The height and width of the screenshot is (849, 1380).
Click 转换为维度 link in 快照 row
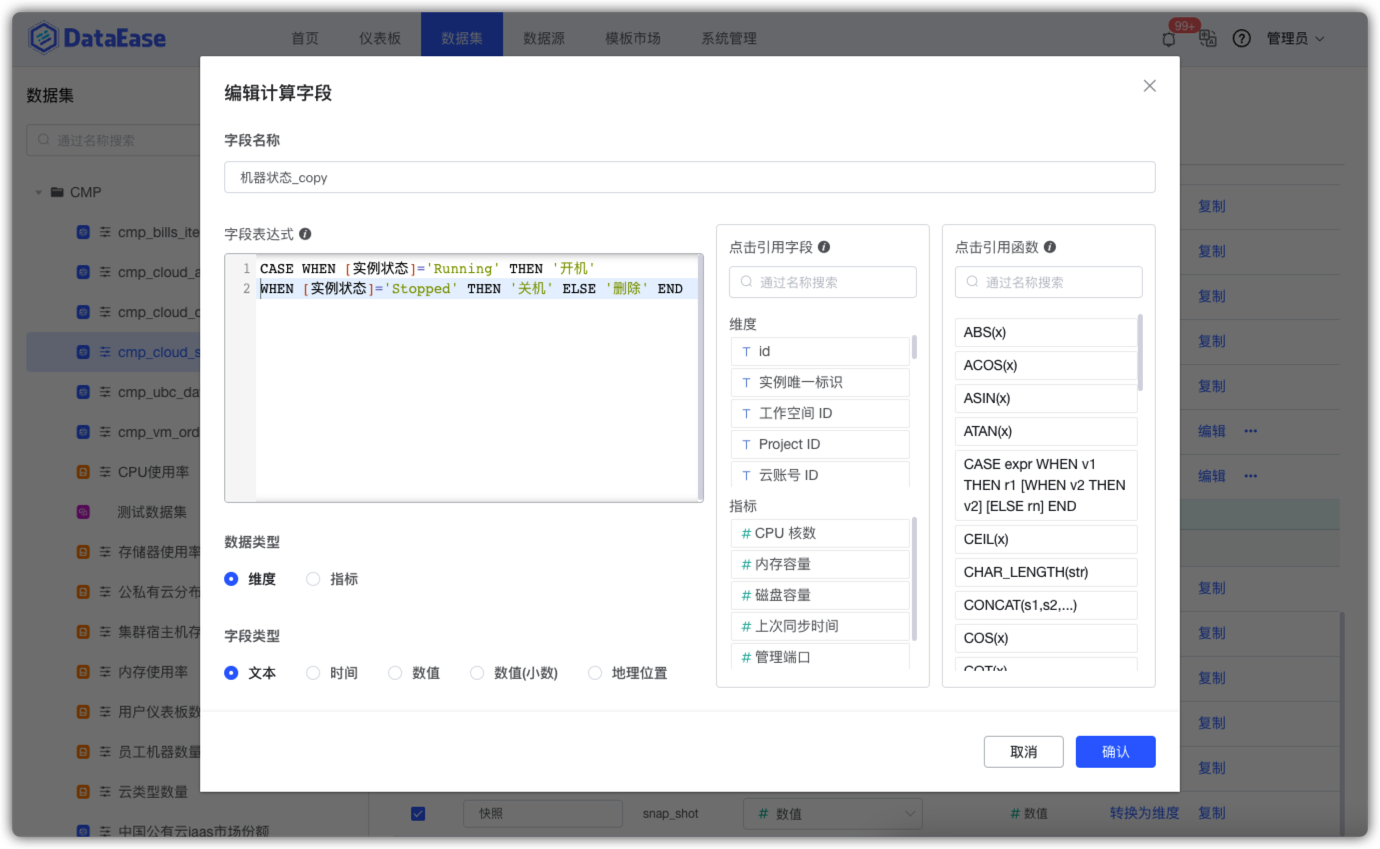pos(1145,813)
